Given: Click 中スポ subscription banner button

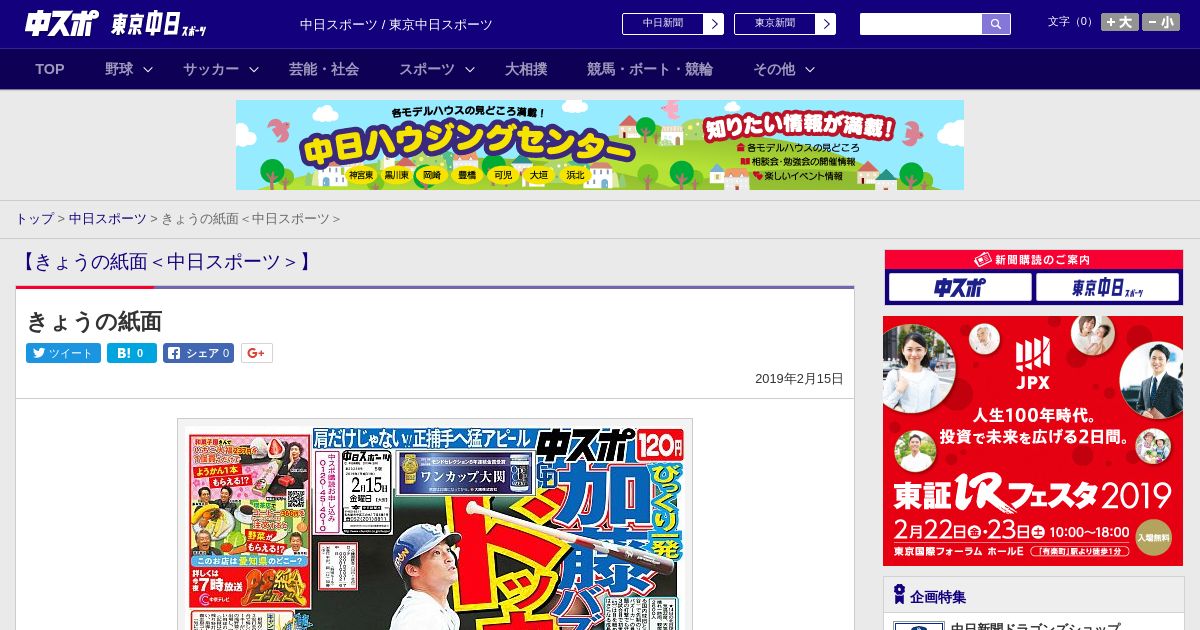Looking at the screenshot, I should tap(960, 288).
